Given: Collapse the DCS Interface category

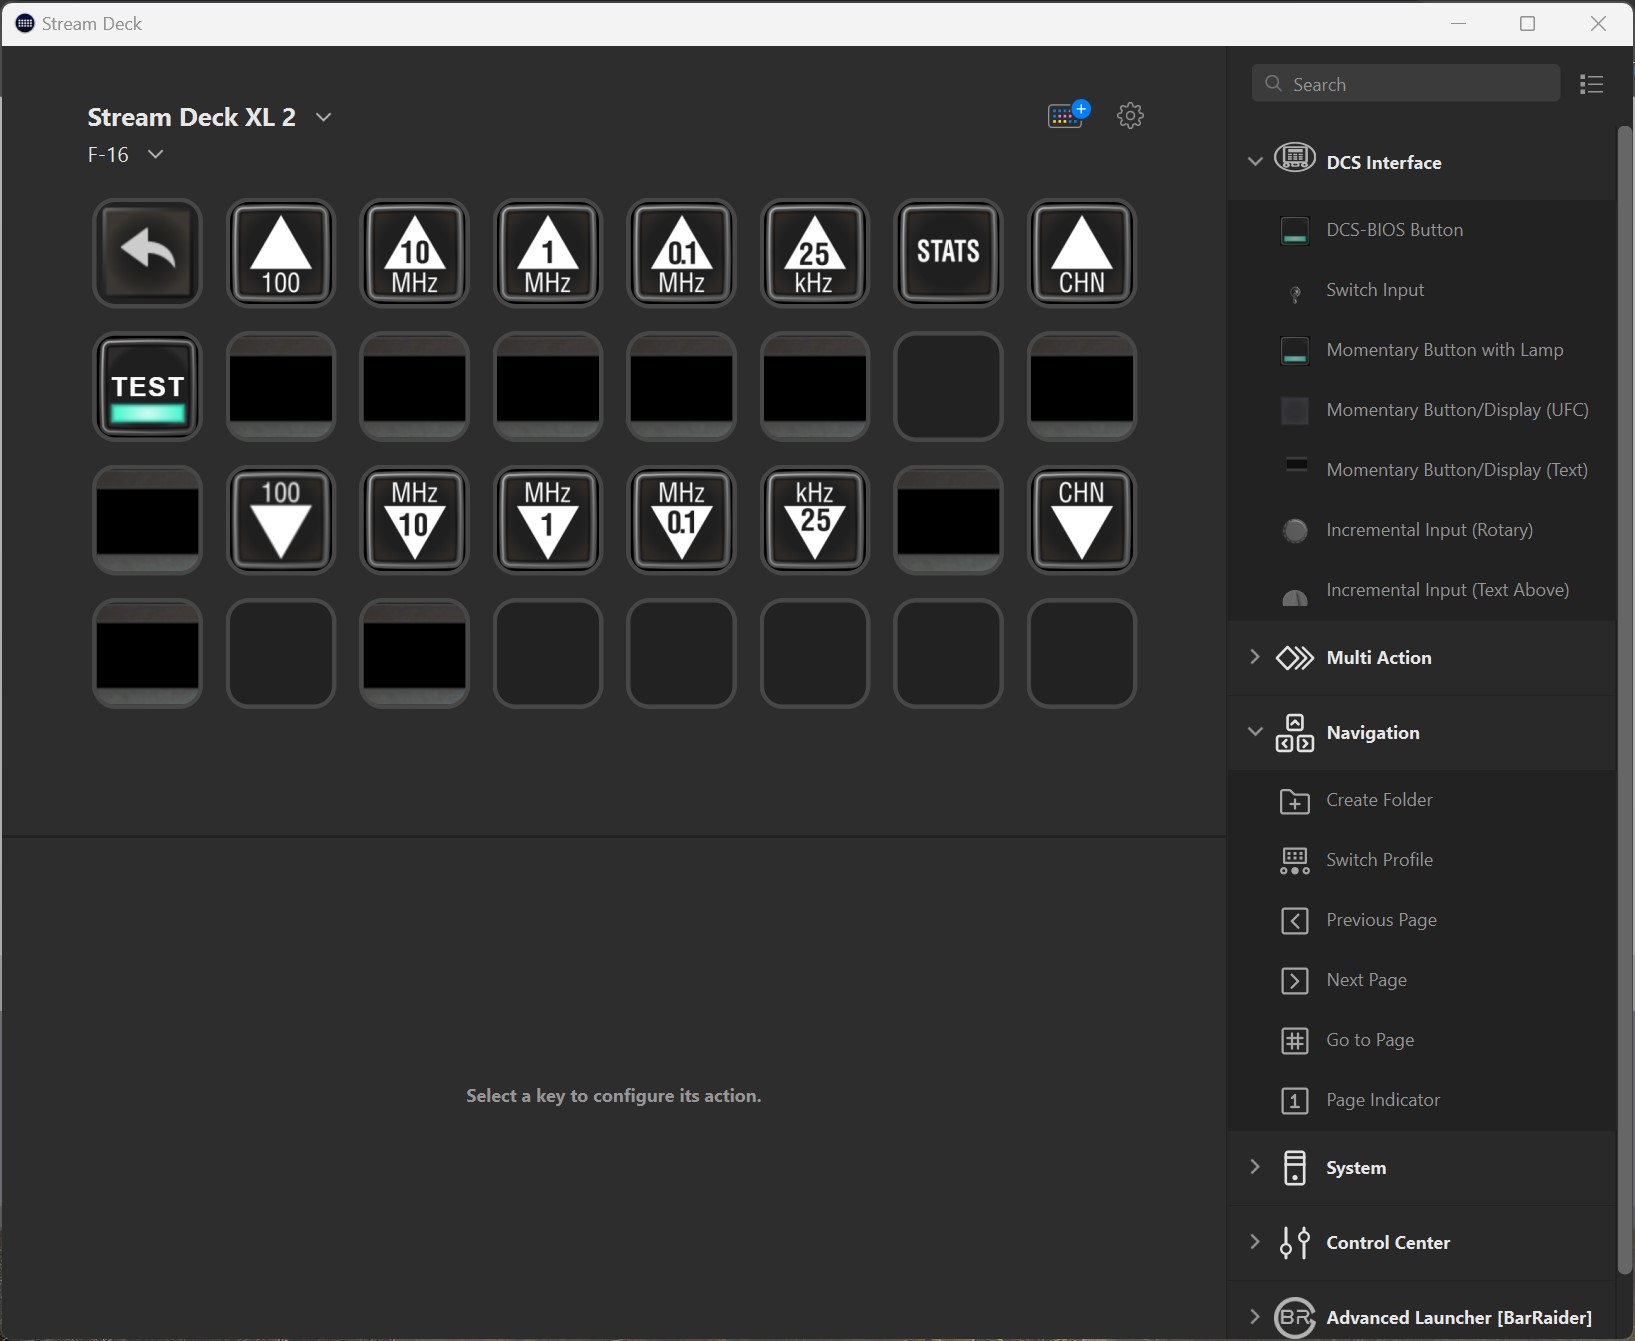Looking at the screenshot, I should click(x=1255, y=161).
